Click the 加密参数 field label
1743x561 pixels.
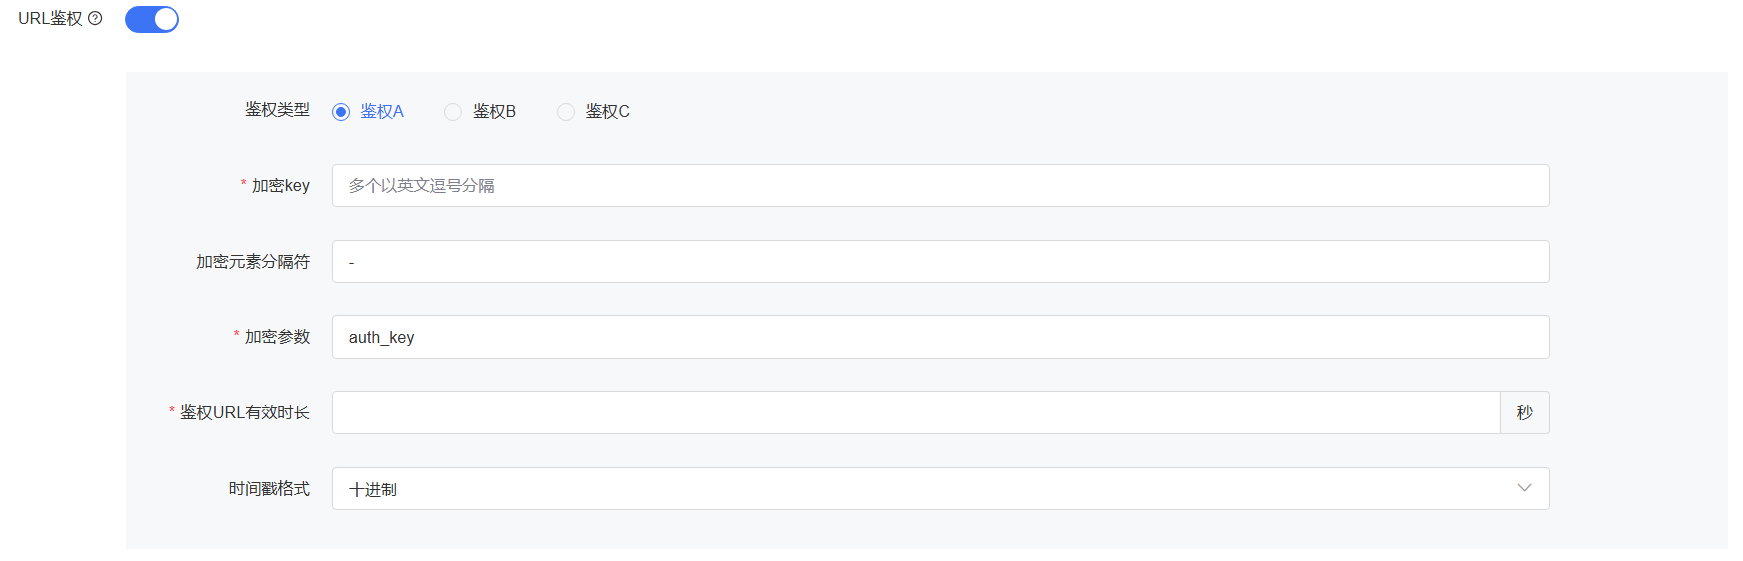click(x=277, y=337)
